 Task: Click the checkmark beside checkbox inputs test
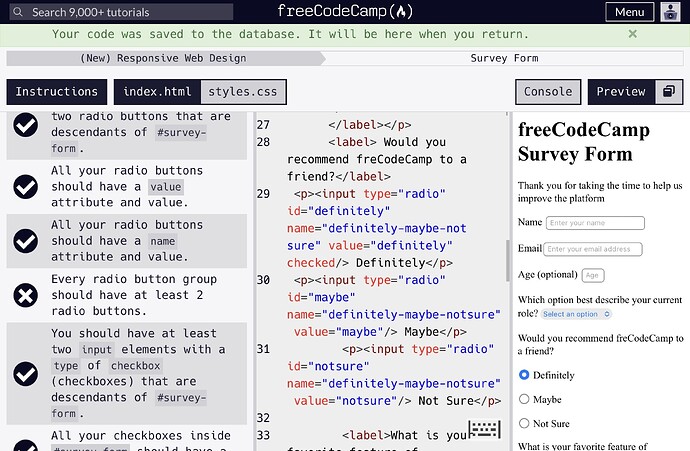tap(26, 374)
